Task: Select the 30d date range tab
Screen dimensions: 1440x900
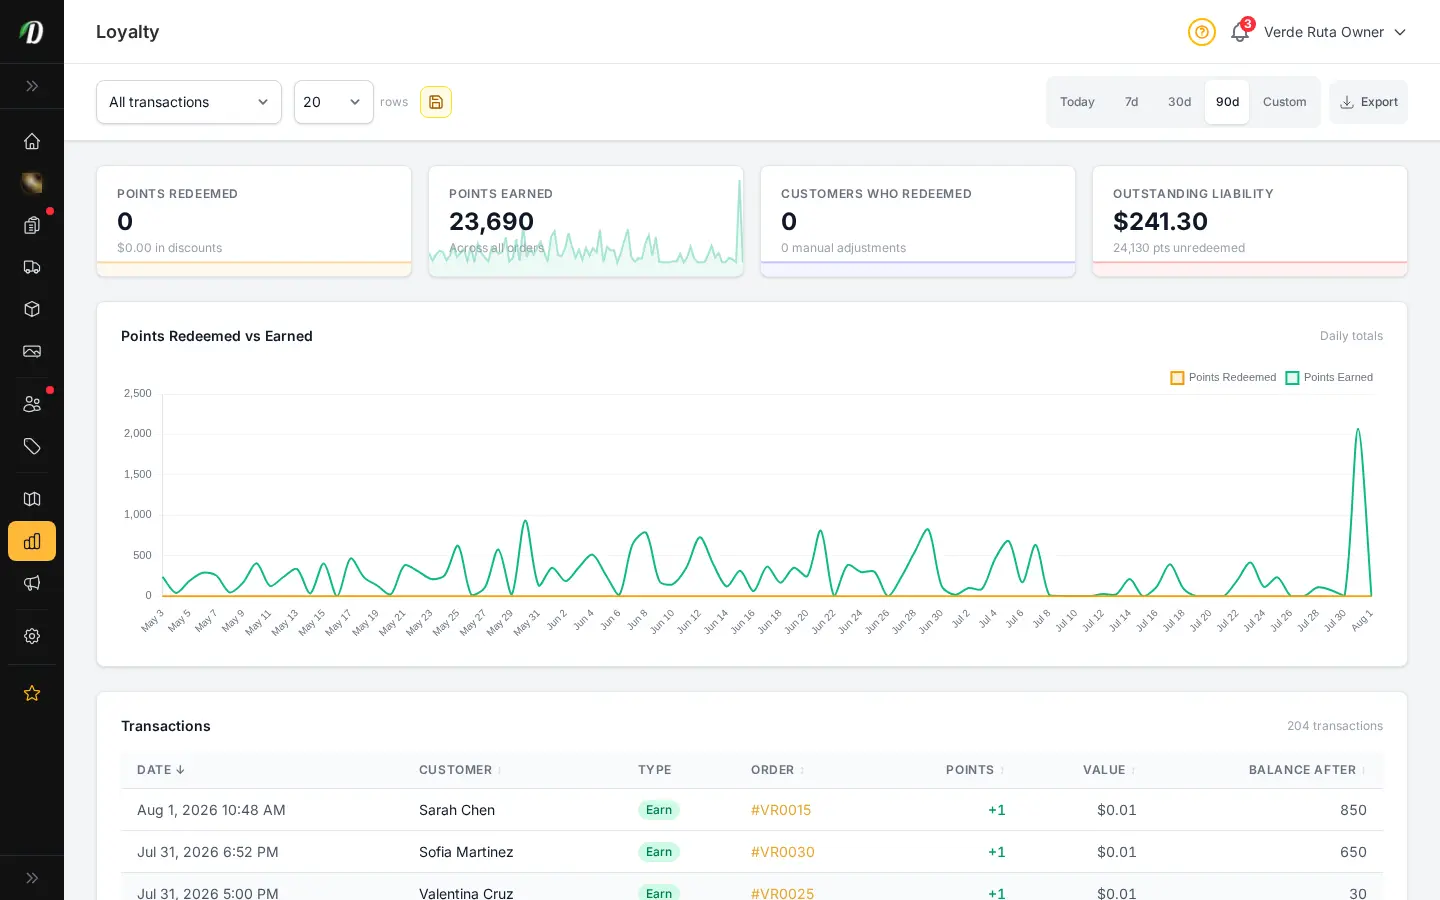Action: [1179, 102]
